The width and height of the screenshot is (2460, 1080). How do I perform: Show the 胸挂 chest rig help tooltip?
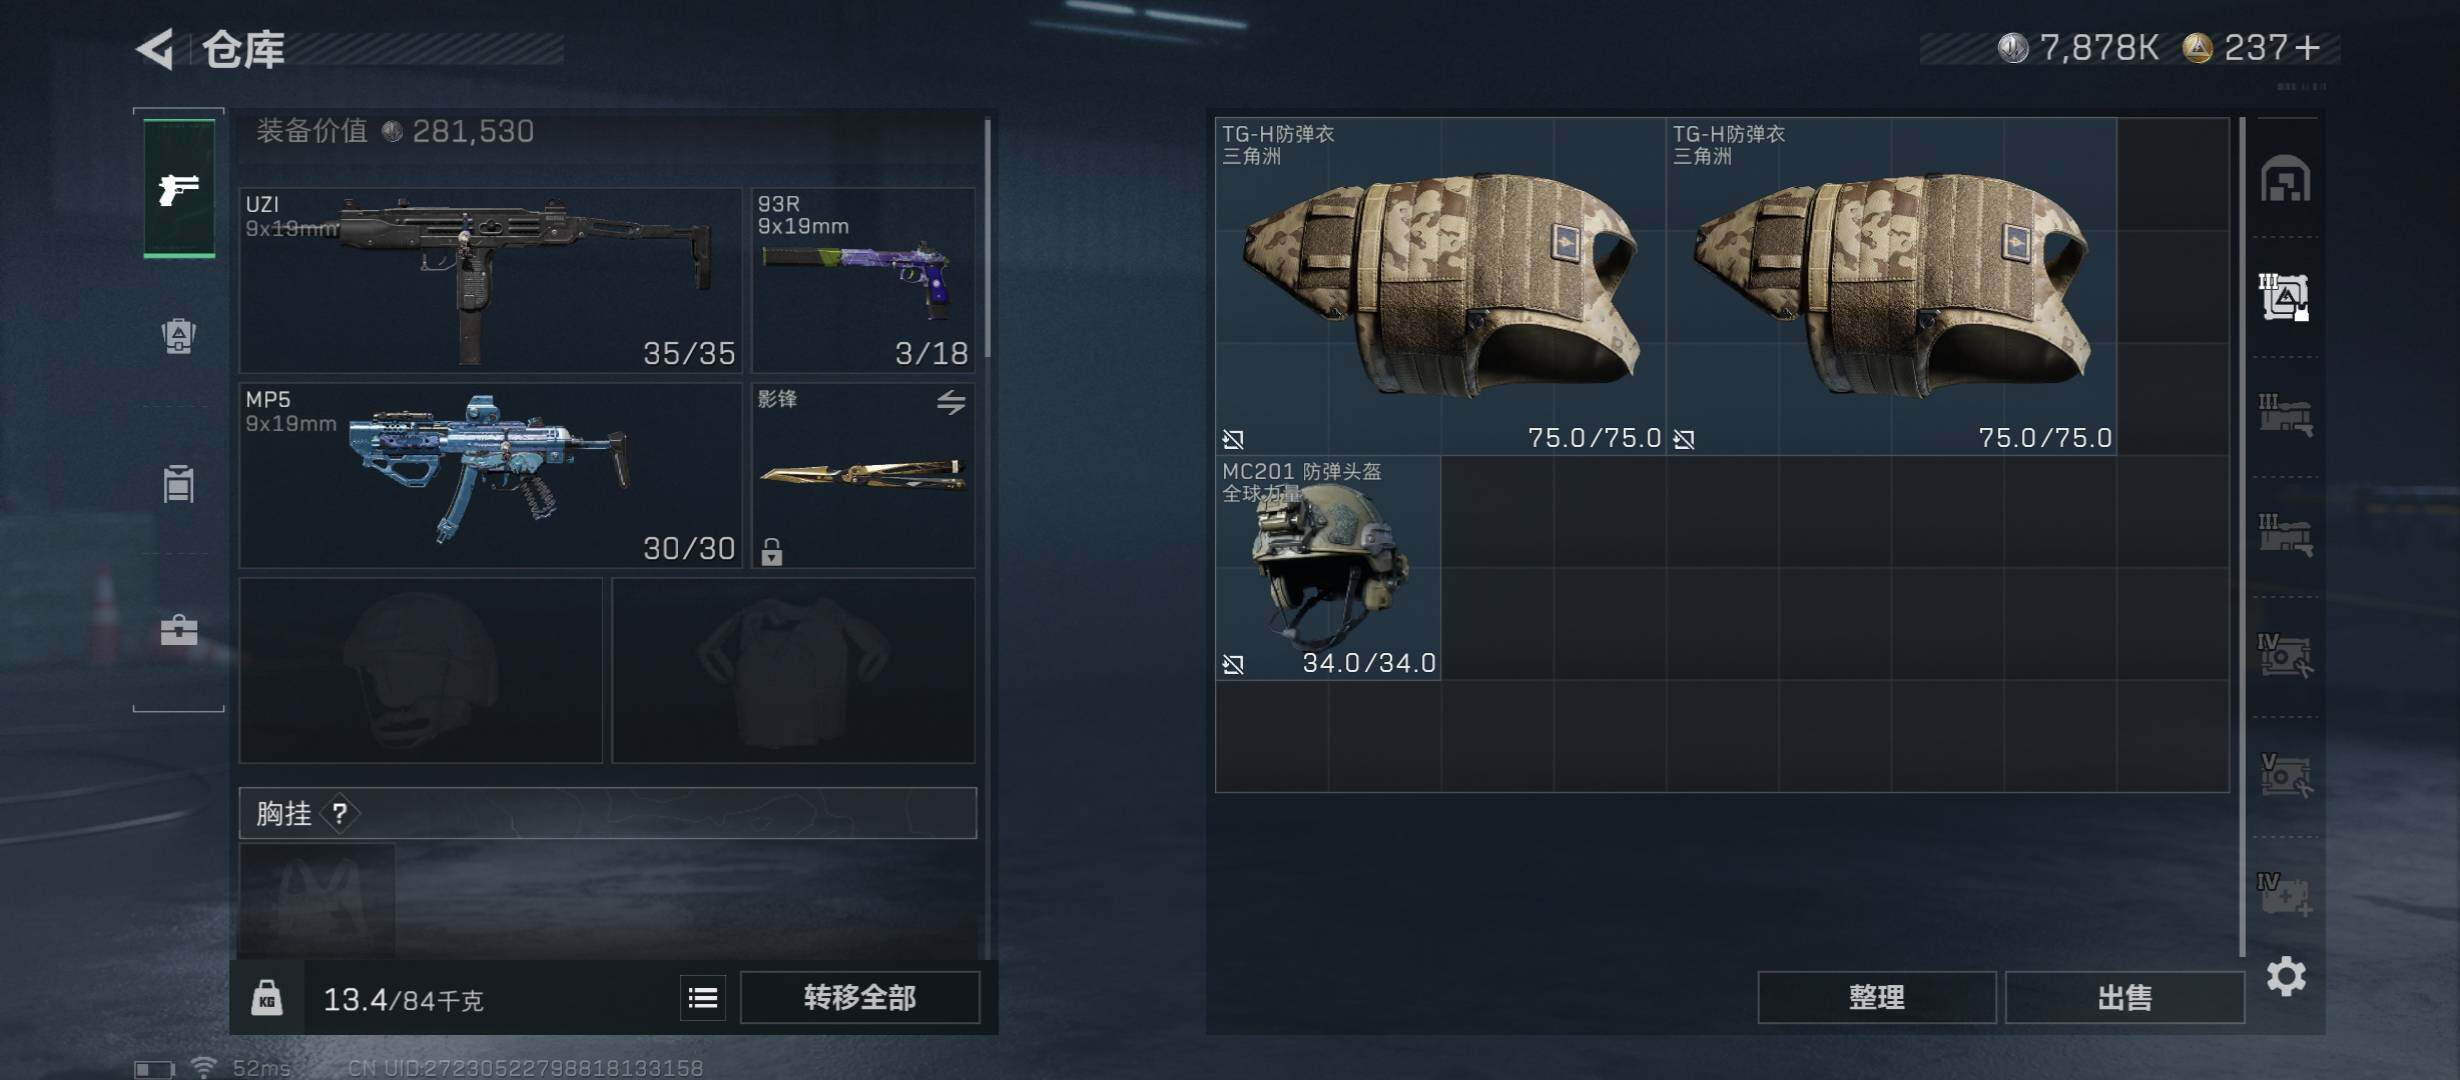click(340, 813)
